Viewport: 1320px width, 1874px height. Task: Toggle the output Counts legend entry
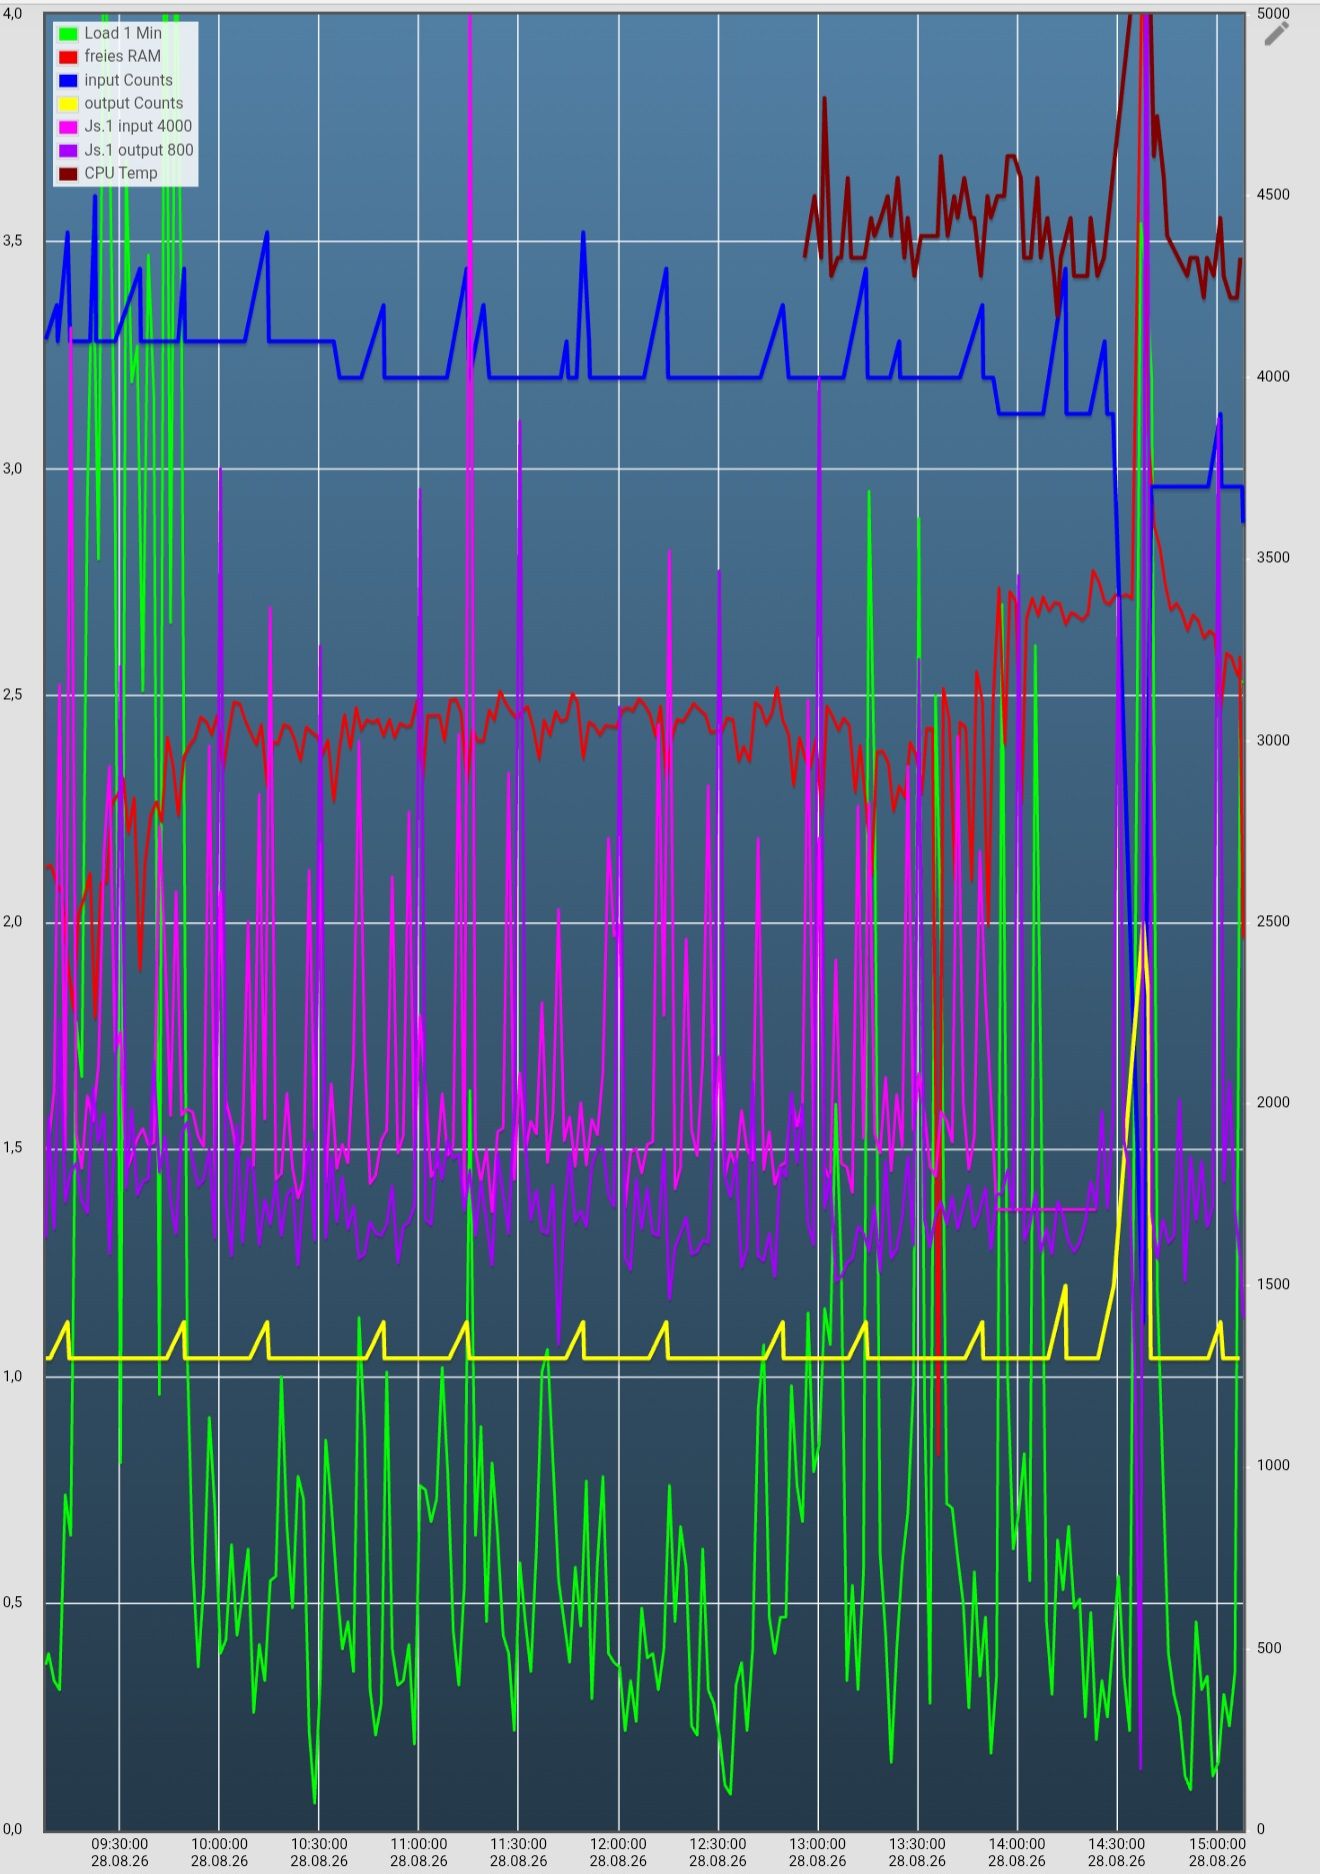pos(121,103)
